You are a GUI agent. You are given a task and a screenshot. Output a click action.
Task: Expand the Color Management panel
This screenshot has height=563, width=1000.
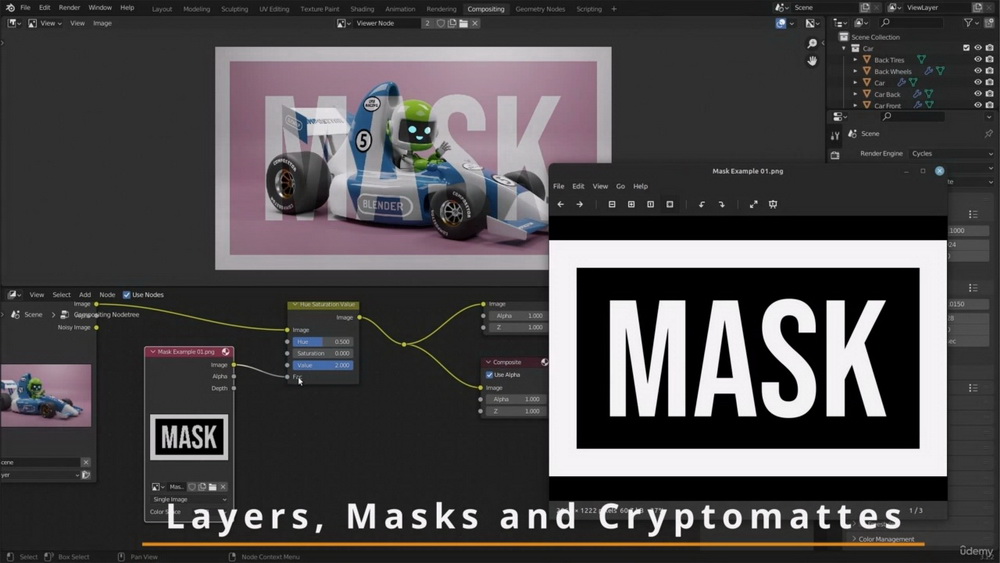[x=886, y=539]
